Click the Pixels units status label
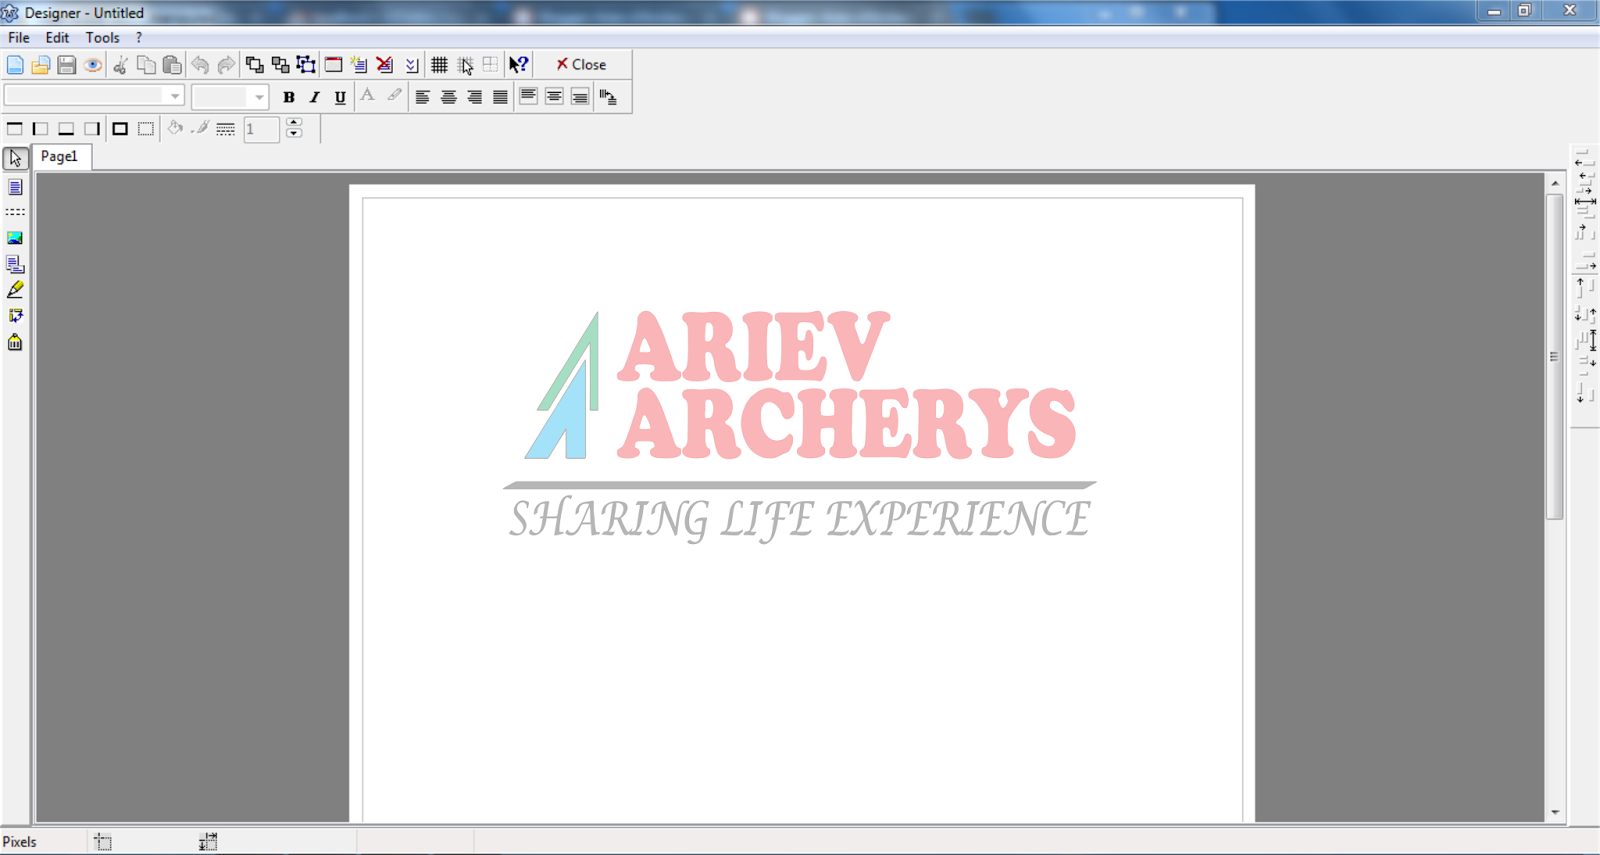 (20, 842)
